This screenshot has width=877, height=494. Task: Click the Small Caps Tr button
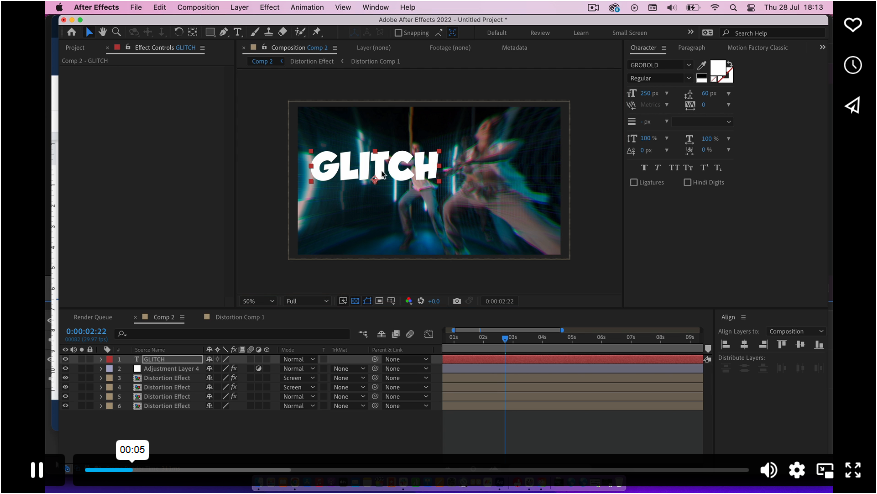point(688,167)
